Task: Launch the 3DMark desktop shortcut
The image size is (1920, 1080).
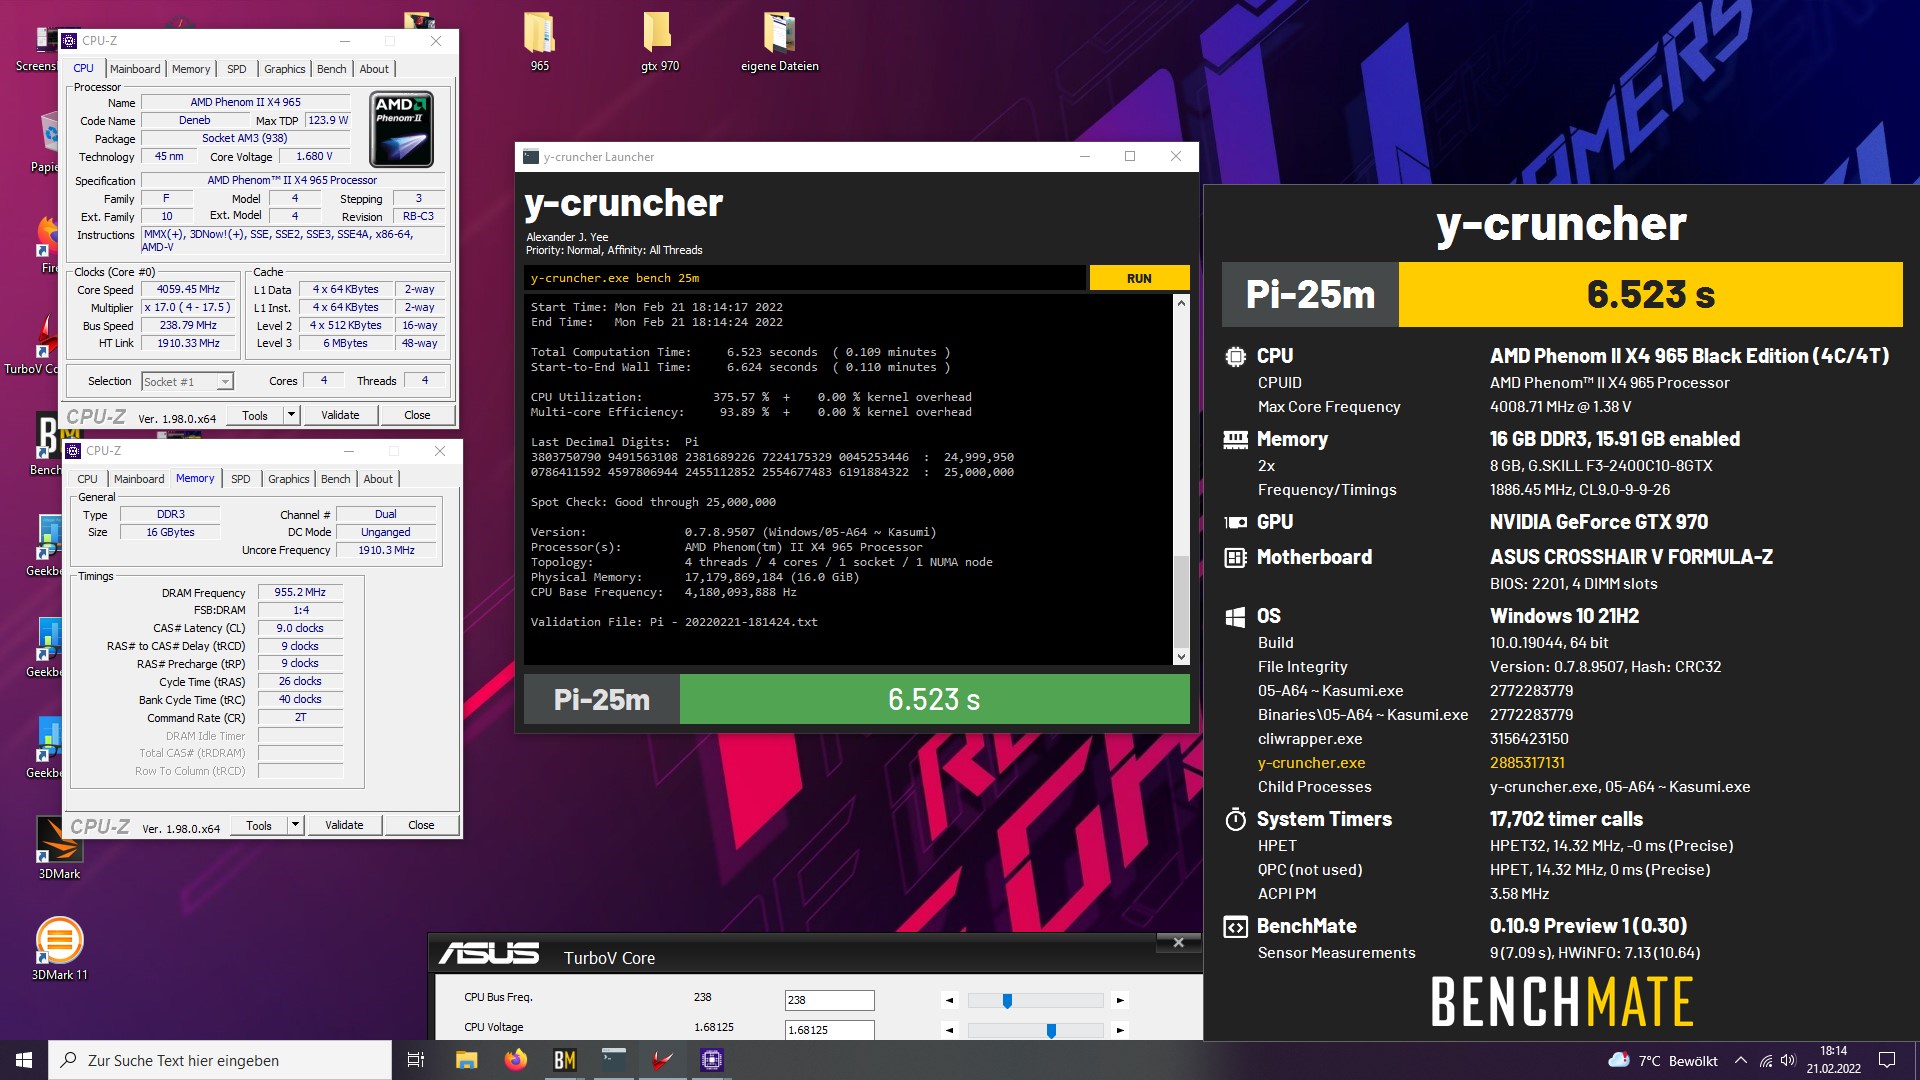Action: click(x=59, y=848)
